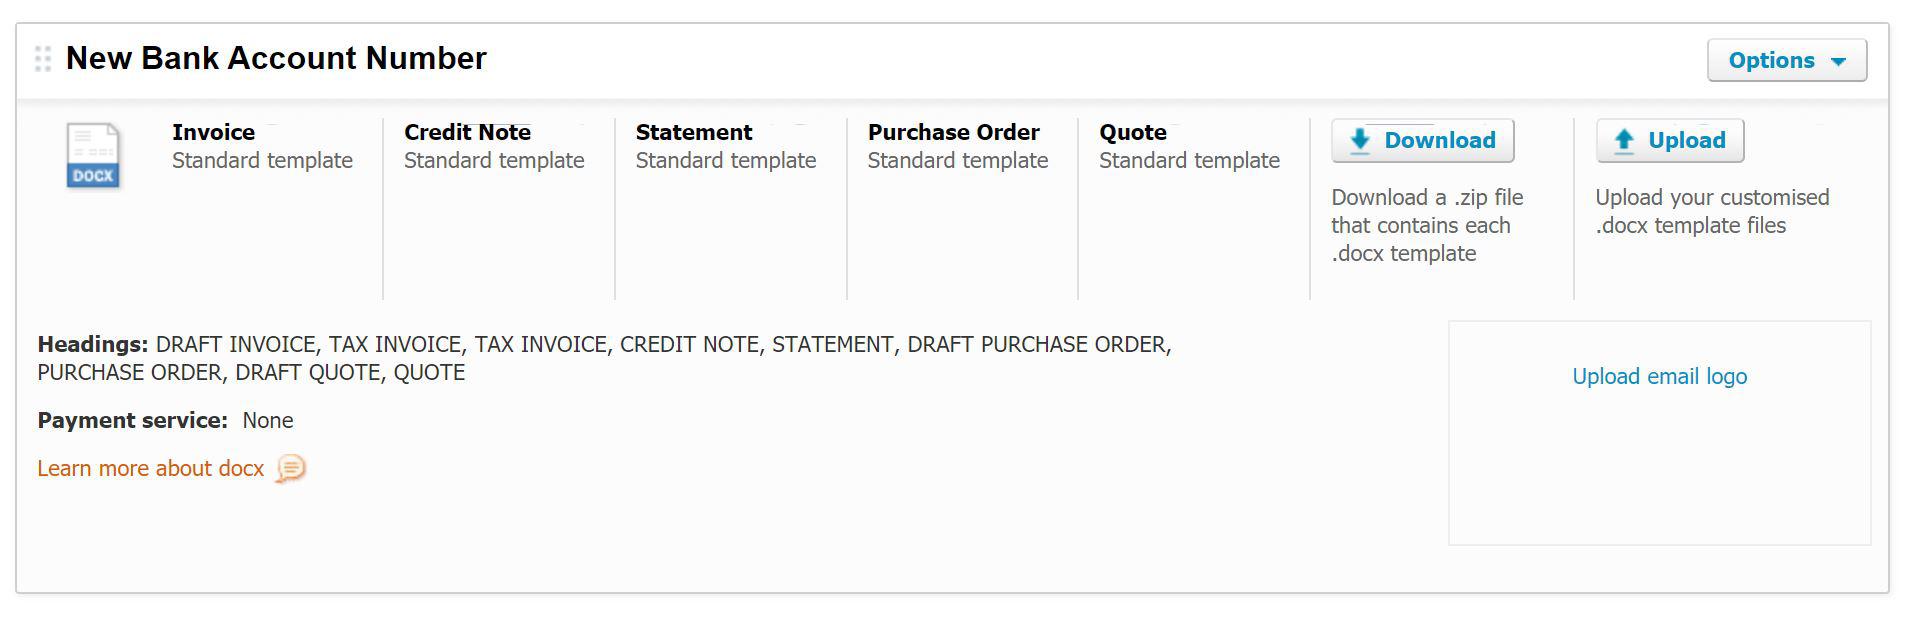Click the Upload button for docx templates
1920x621 pixels.
pos(1669,141)
